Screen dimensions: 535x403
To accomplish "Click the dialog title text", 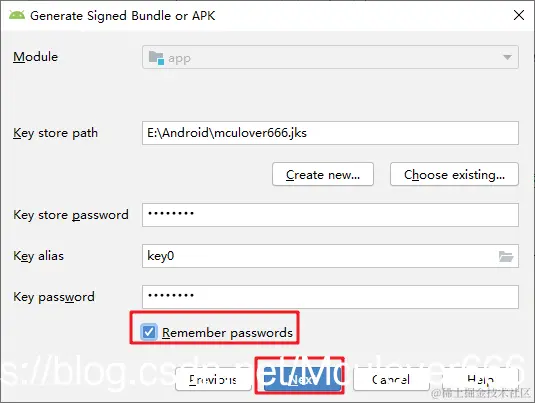I will click(x=123, y=16).
